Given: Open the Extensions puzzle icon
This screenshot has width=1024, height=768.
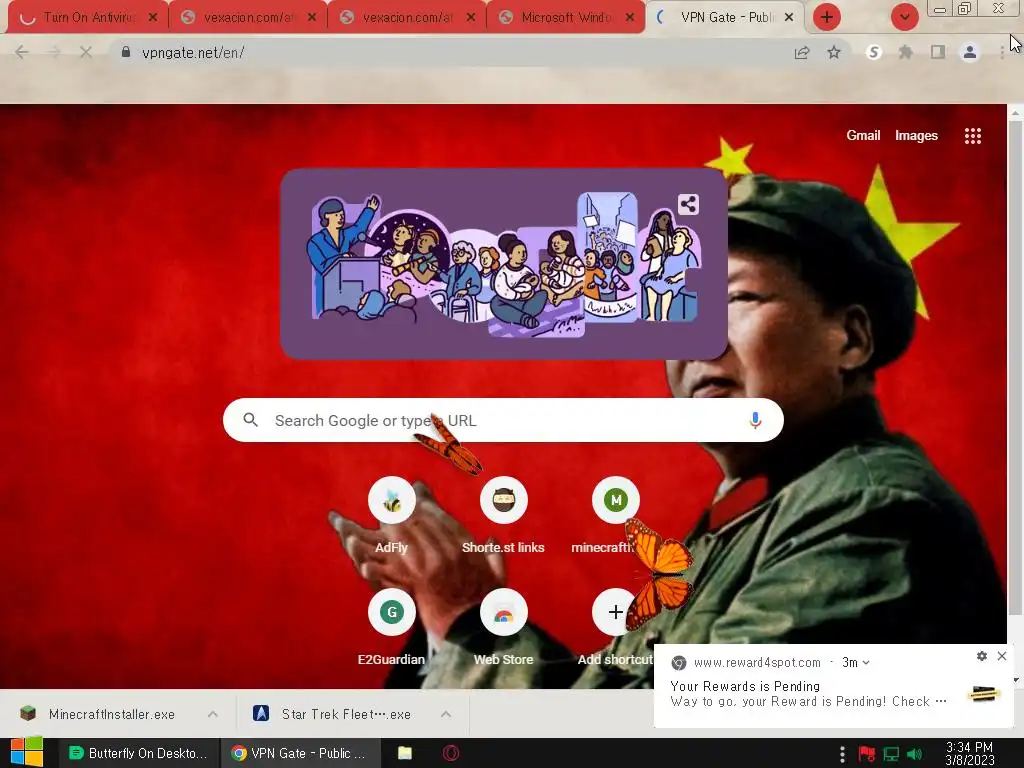Looking at the screenshot, I should (906, 53).
